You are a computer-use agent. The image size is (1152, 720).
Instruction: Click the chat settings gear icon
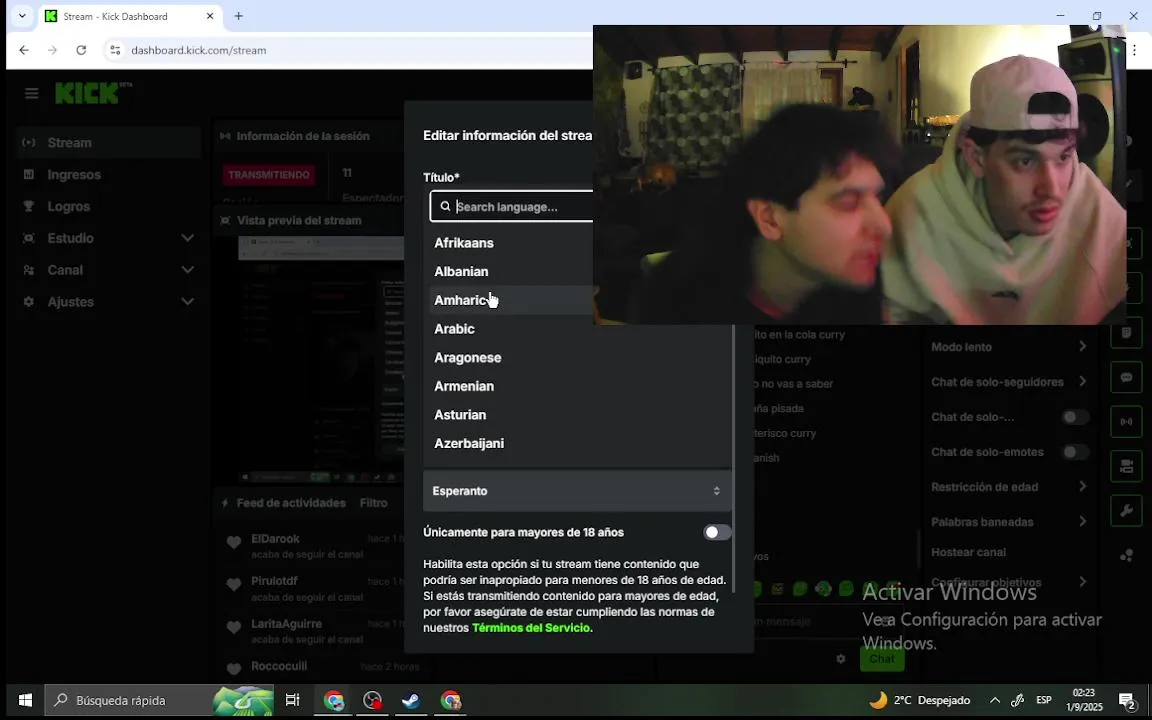click(840, 659)
